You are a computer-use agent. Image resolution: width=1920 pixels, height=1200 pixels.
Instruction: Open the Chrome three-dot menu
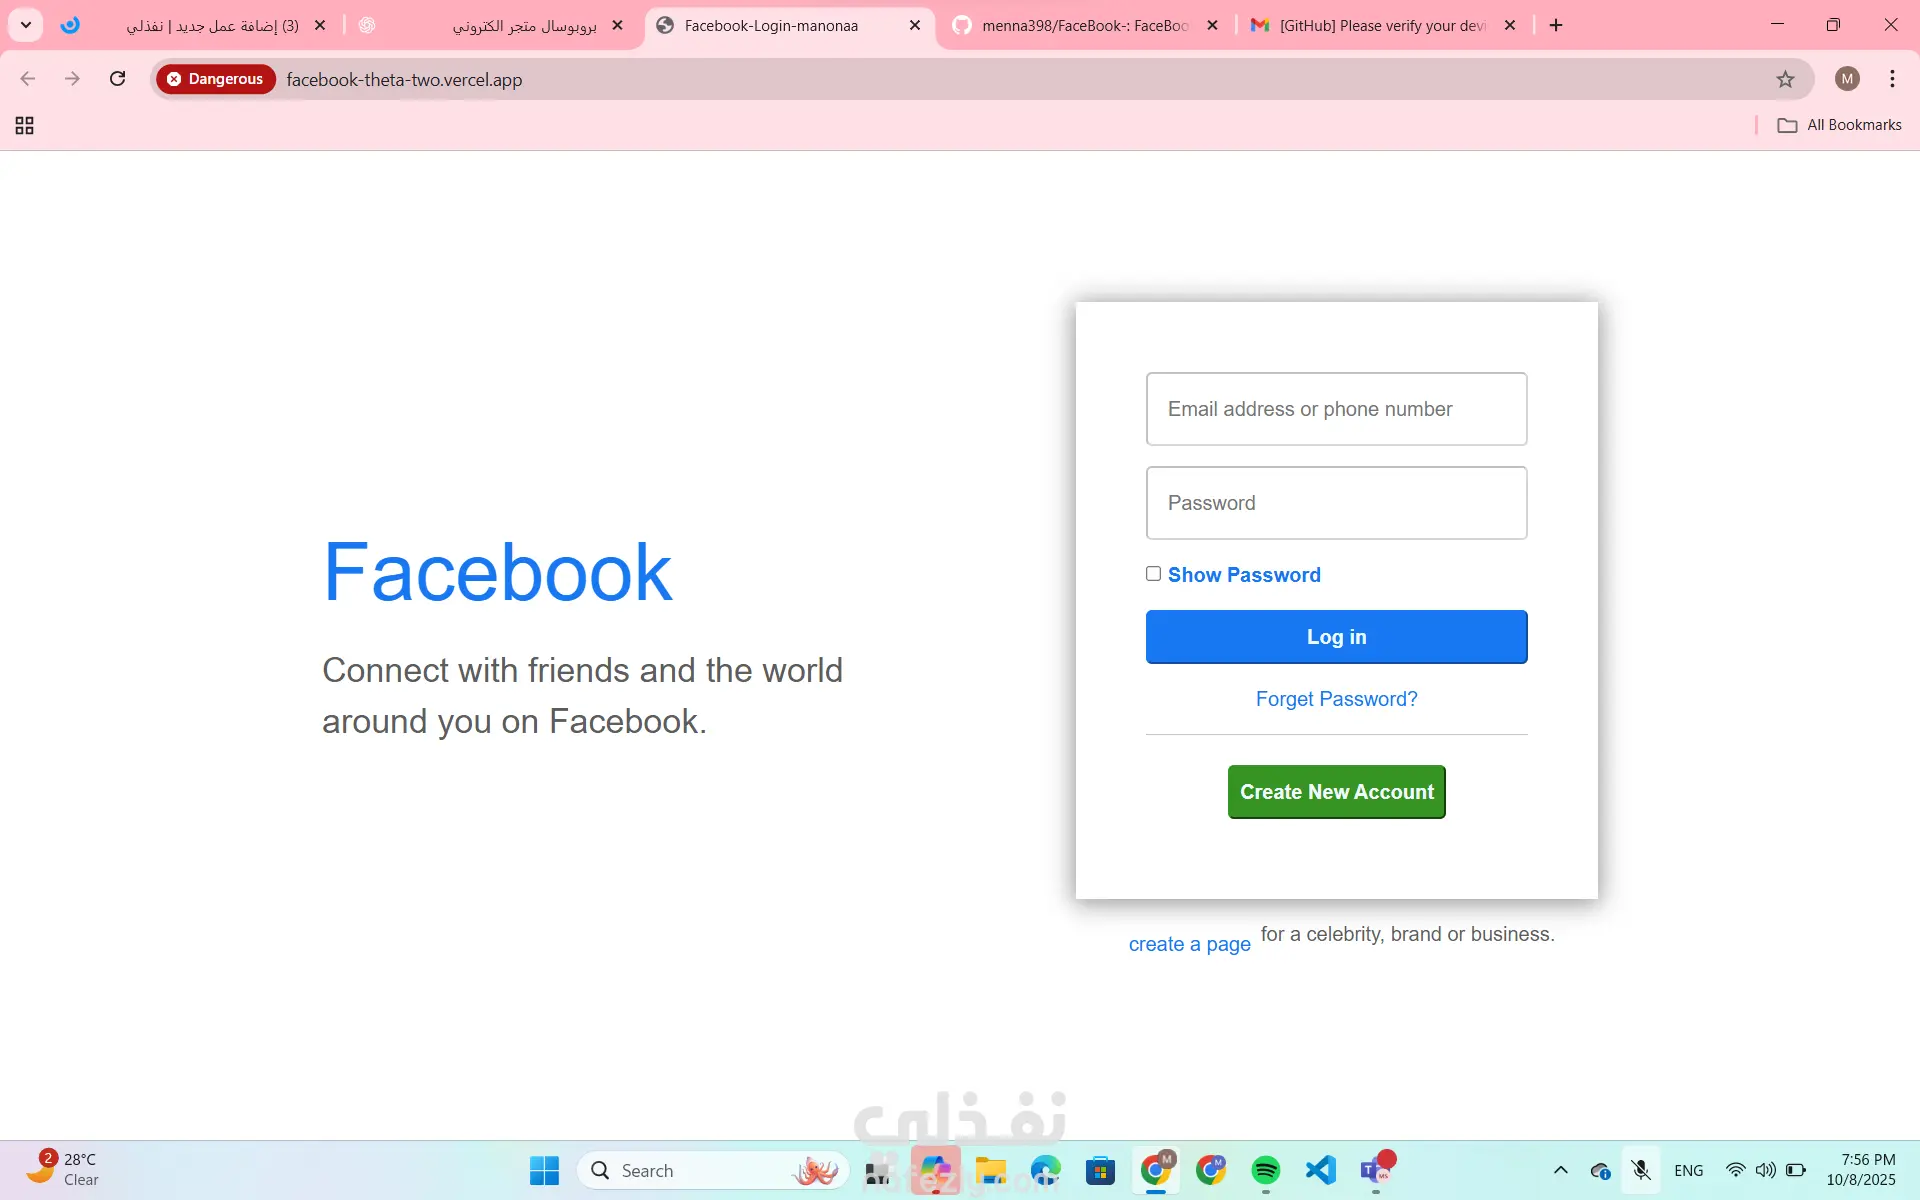click(x=1892, y=79)
